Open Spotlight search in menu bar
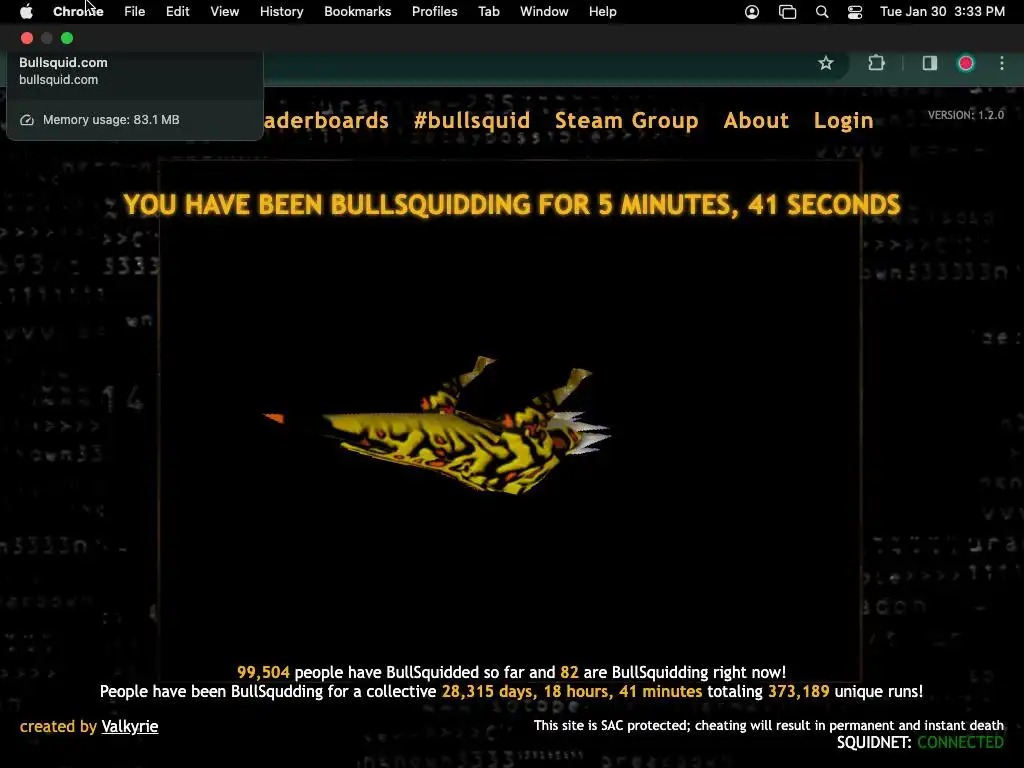1024x768 pixels. (x=822, y=12)
